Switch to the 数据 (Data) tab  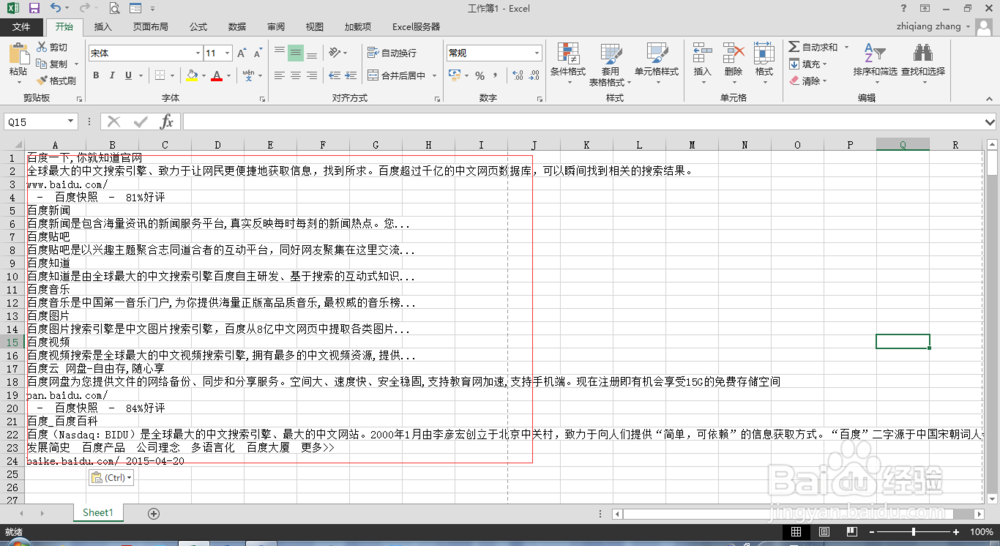click(237, 27)
